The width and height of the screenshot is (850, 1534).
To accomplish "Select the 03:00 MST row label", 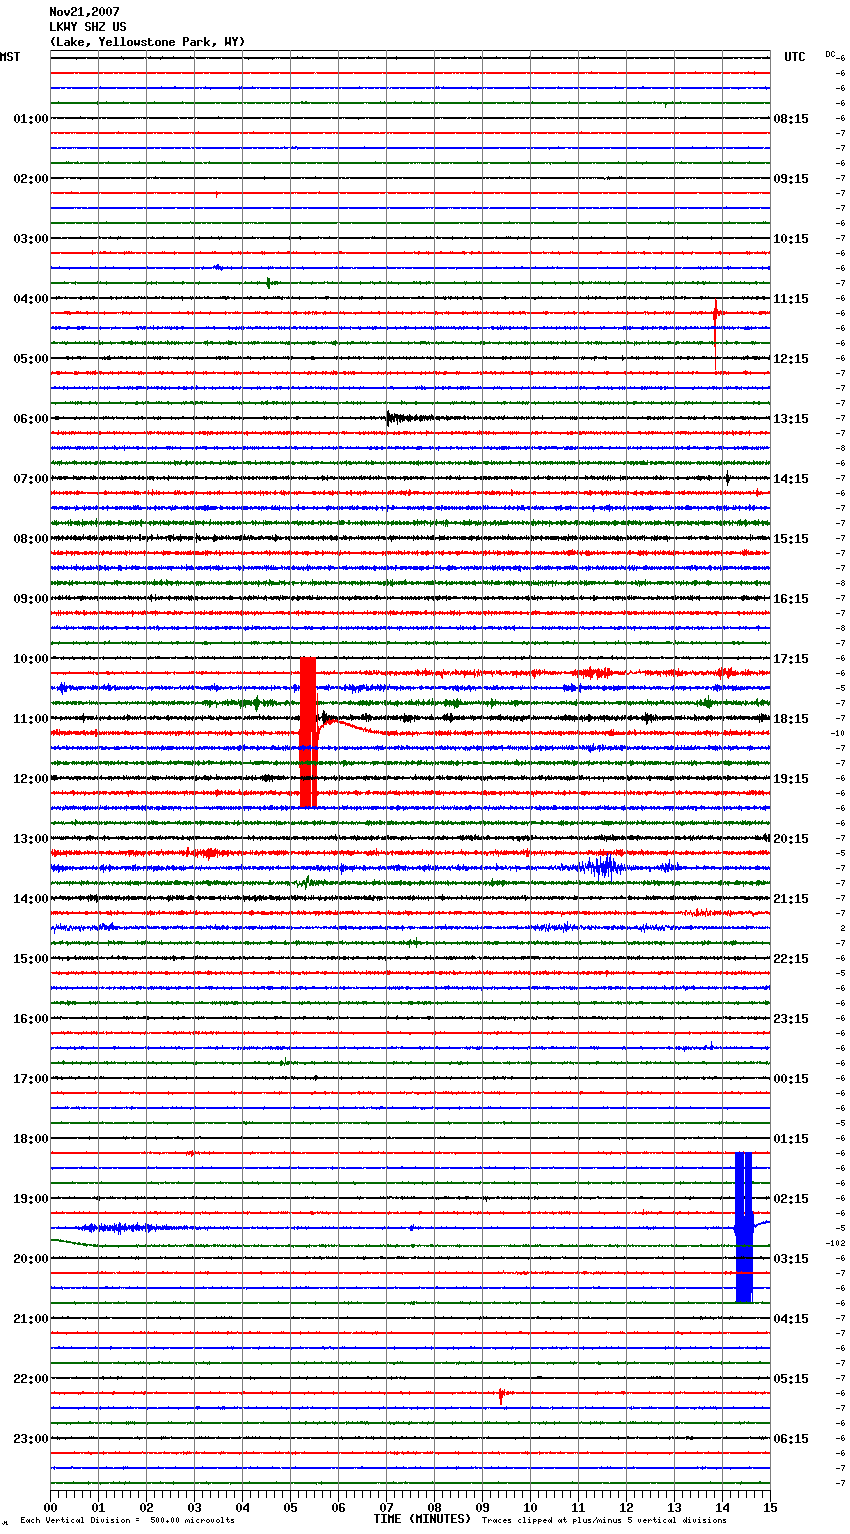I will coord(30,239).
